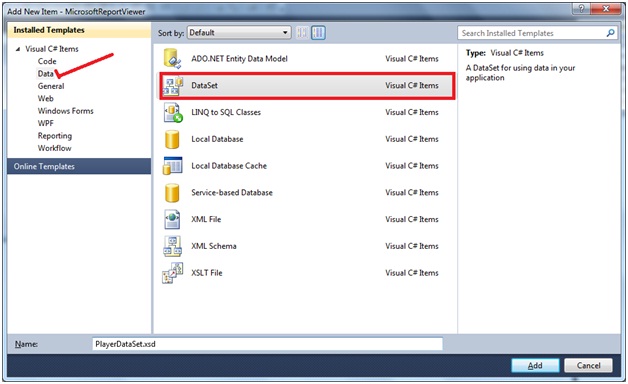Select the Local Database label
The image size is (628, 384).
[217, 139]
